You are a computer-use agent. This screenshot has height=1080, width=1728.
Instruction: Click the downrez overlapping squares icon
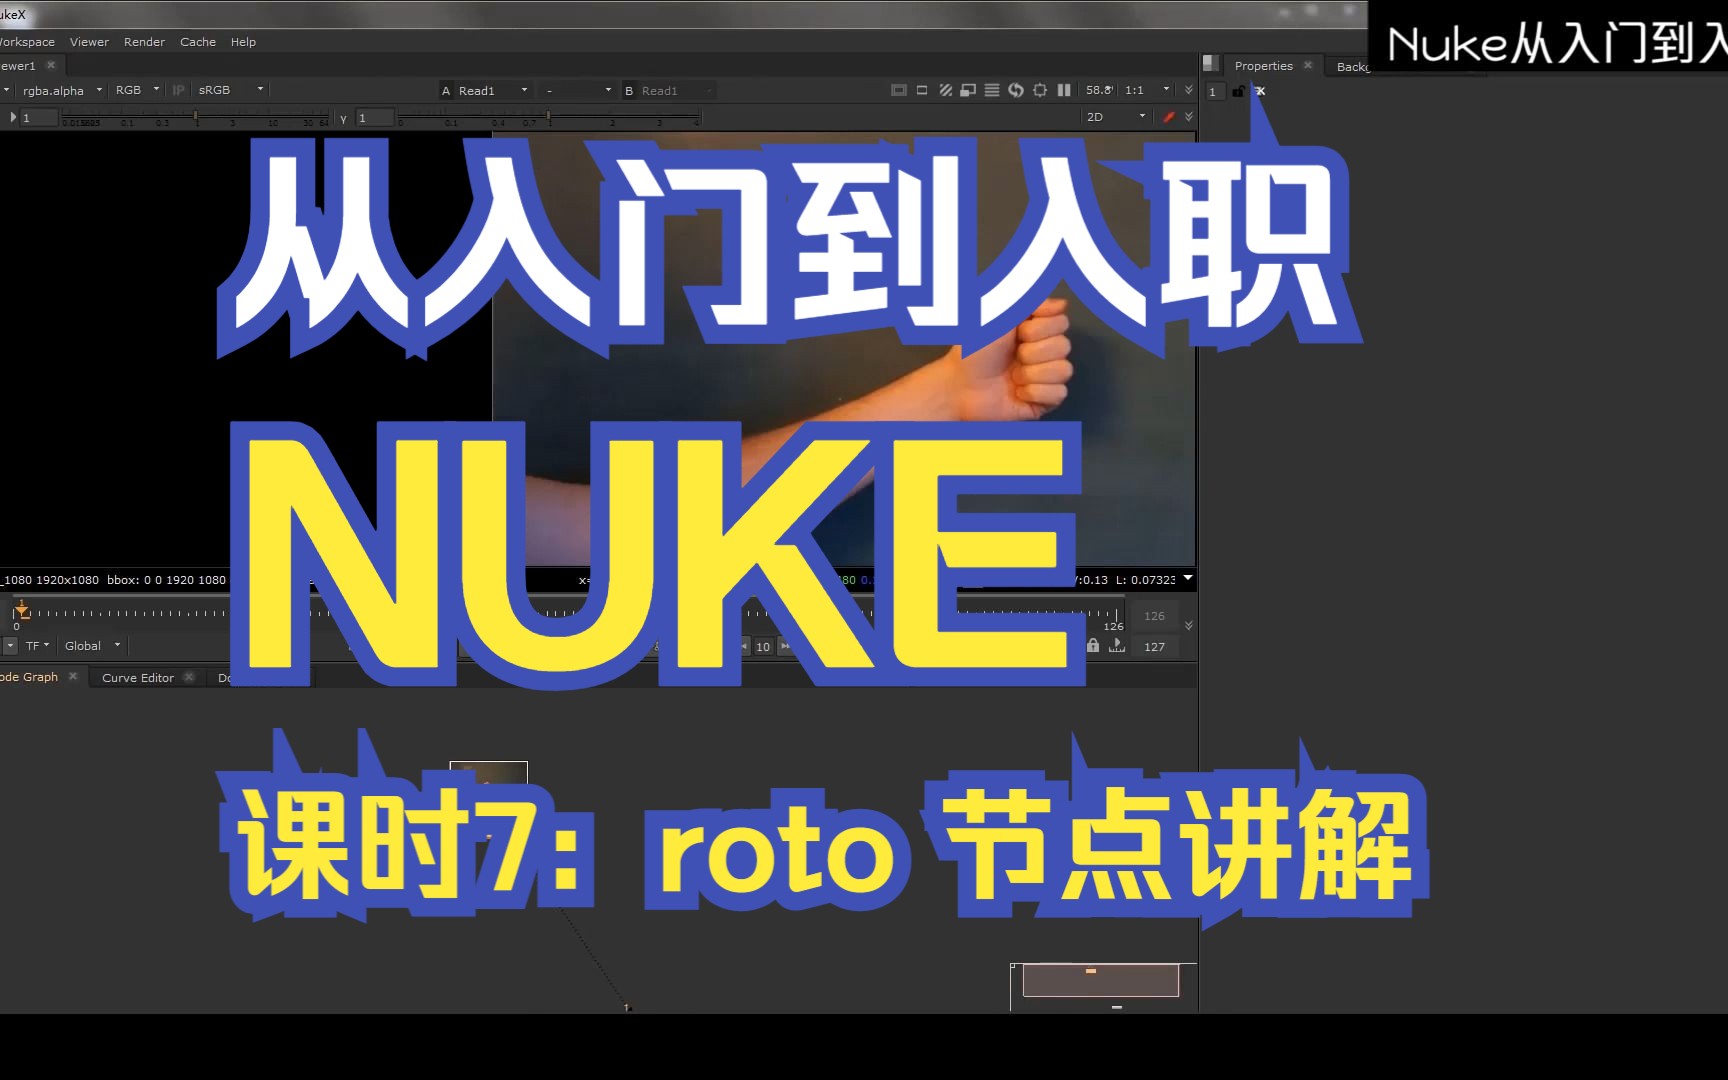click(x=968, y=90)
